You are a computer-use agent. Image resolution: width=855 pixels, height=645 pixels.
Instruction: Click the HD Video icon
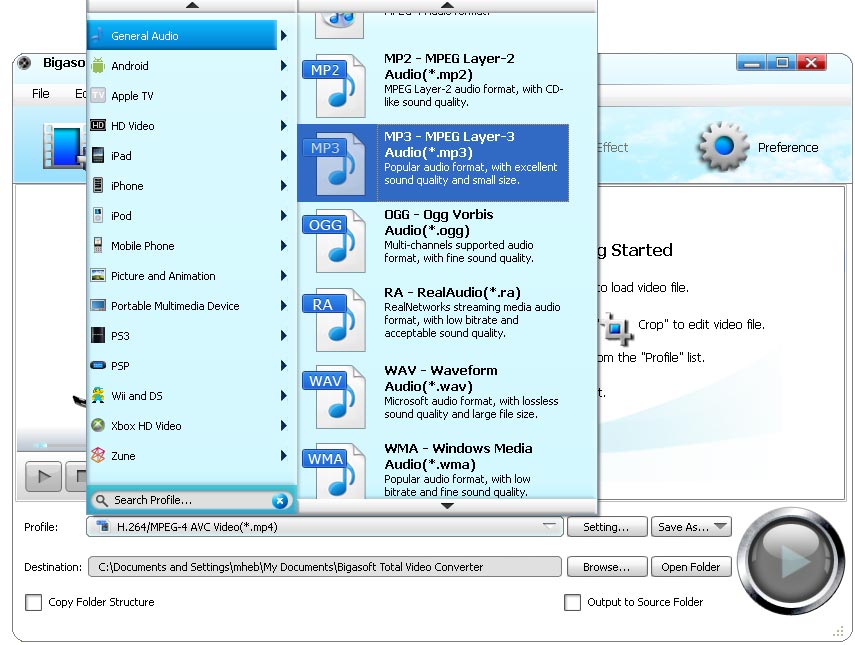click(98, 125)
